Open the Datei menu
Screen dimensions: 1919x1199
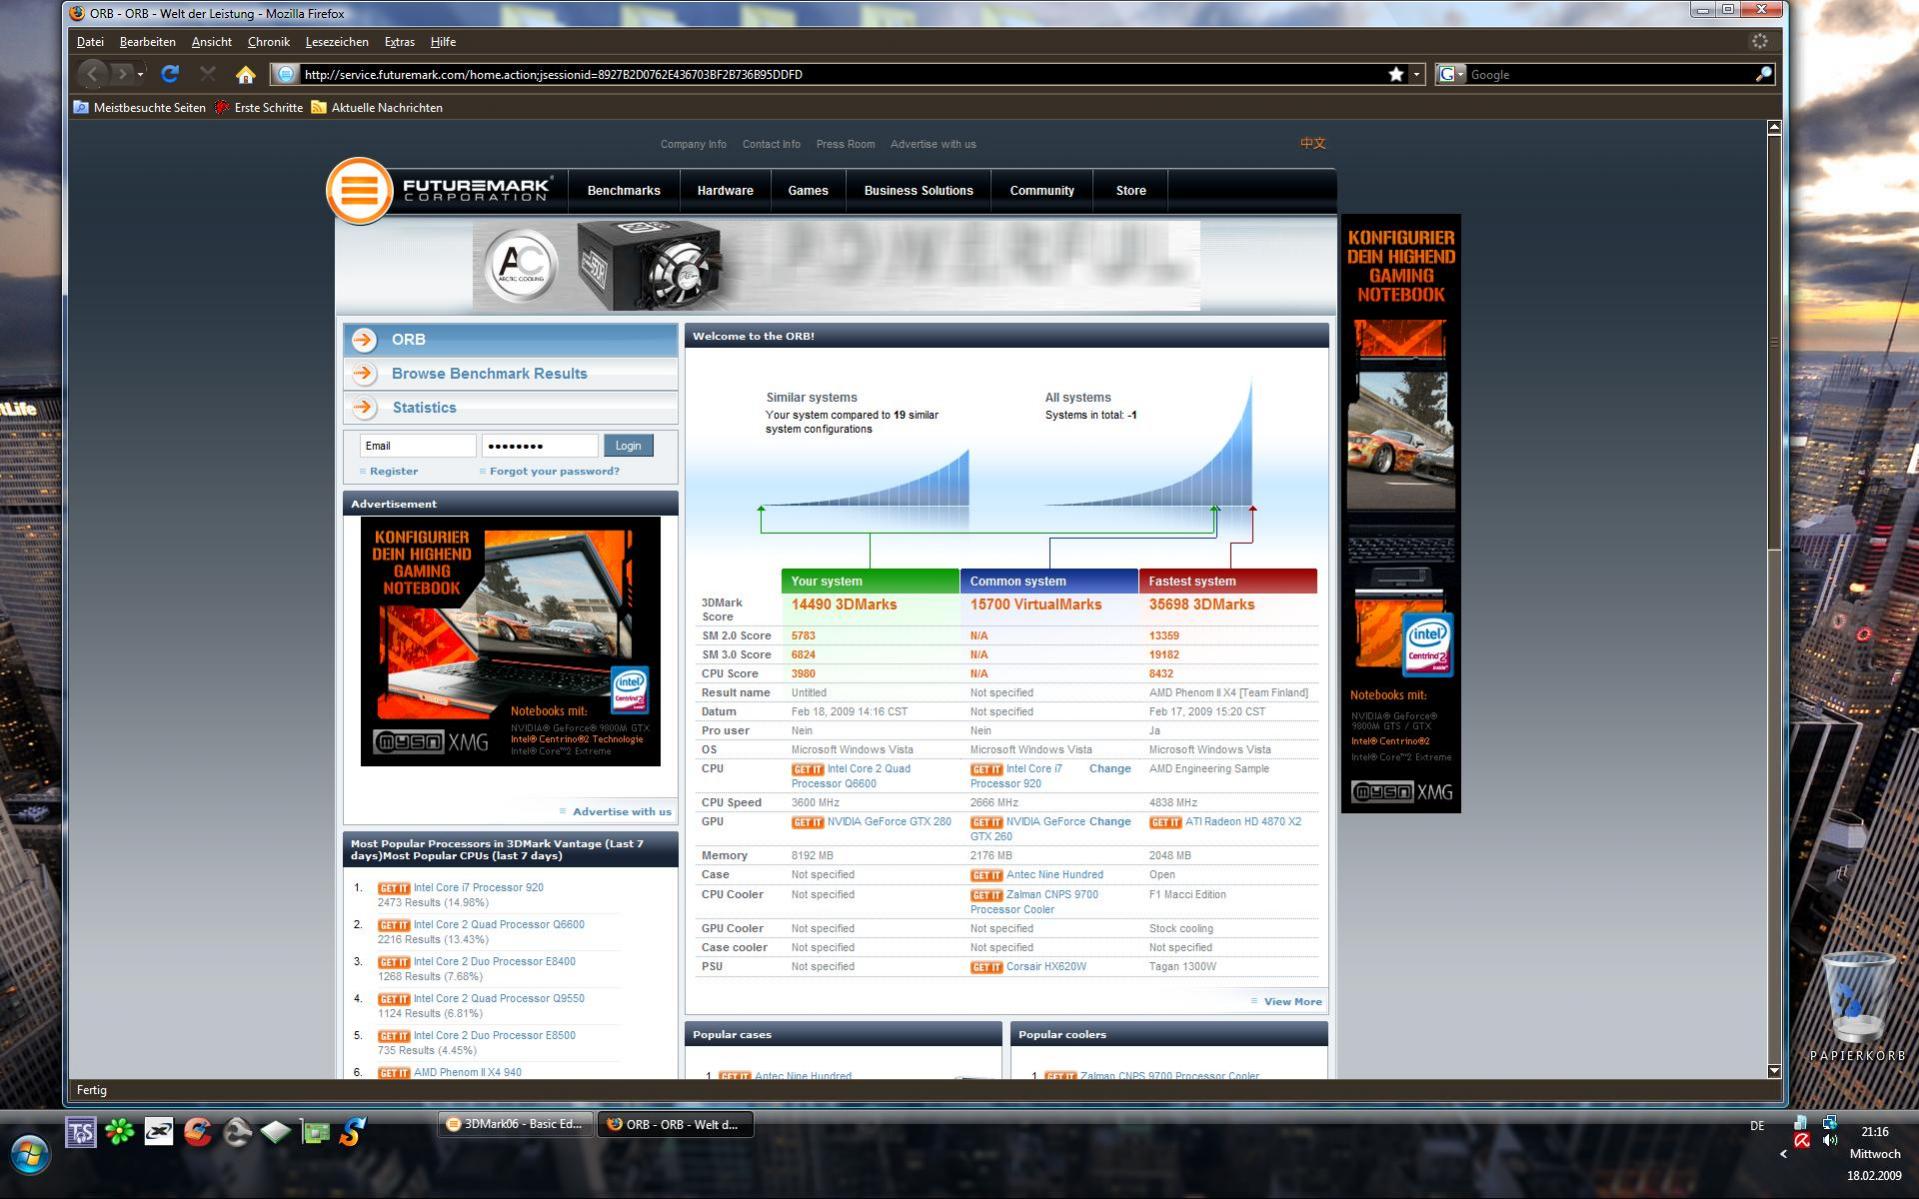[x=90, y=42]
